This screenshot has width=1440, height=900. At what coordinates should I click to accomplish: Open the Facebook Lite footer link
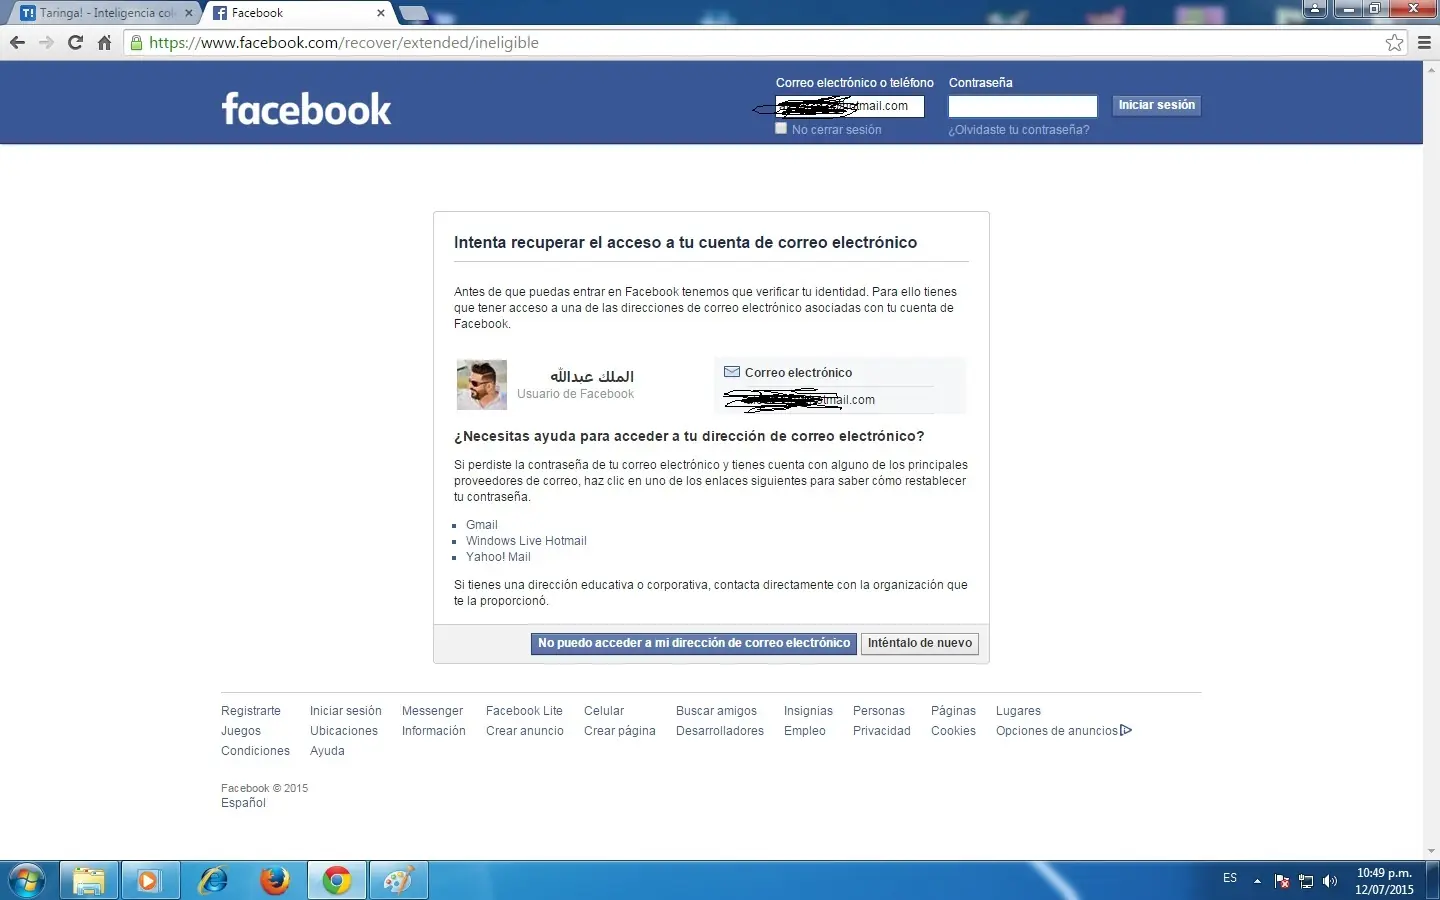[x=524, y=711]
